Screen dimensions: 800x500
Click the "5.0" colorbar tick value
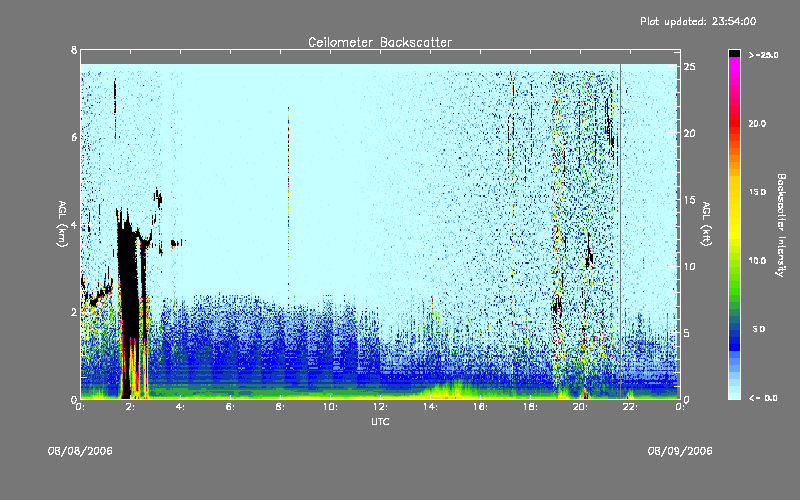click(759, 329)
